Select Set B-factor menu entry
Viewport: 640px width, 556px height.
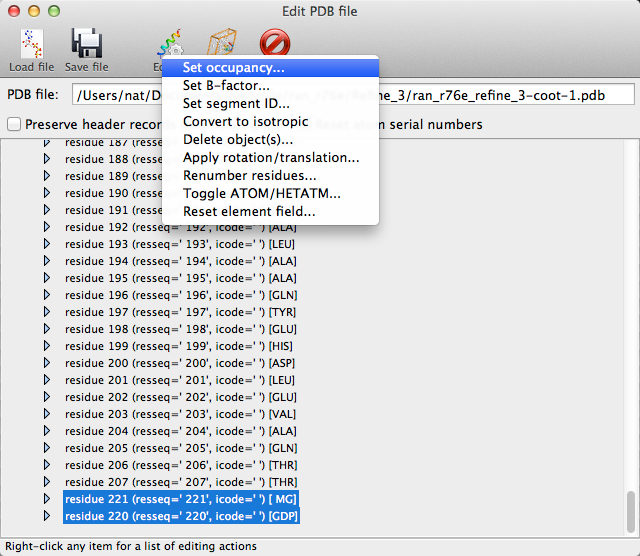point(226,86)
